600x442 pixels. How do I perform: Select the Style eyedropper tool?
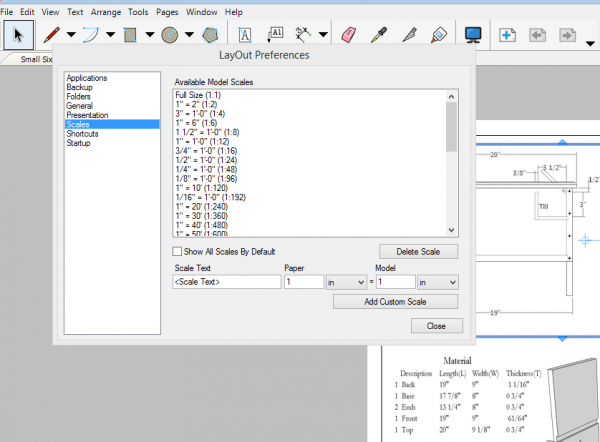pyautogui.click(x=379, y=35)
